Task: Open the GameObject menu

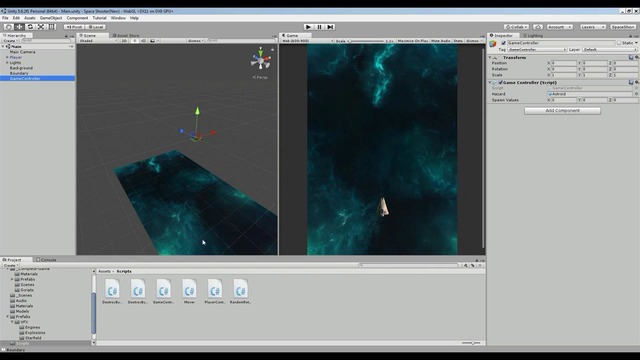Action: pyautogui.click(x=51, y=18)
